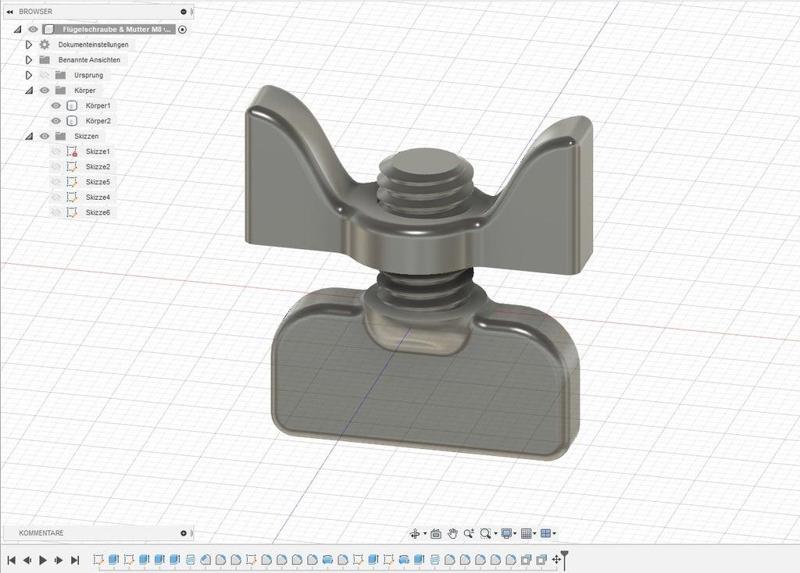Click the Skizze6 sketch icon
The height and width of the screenshot is (573, 800).
(x=72, y=213)
